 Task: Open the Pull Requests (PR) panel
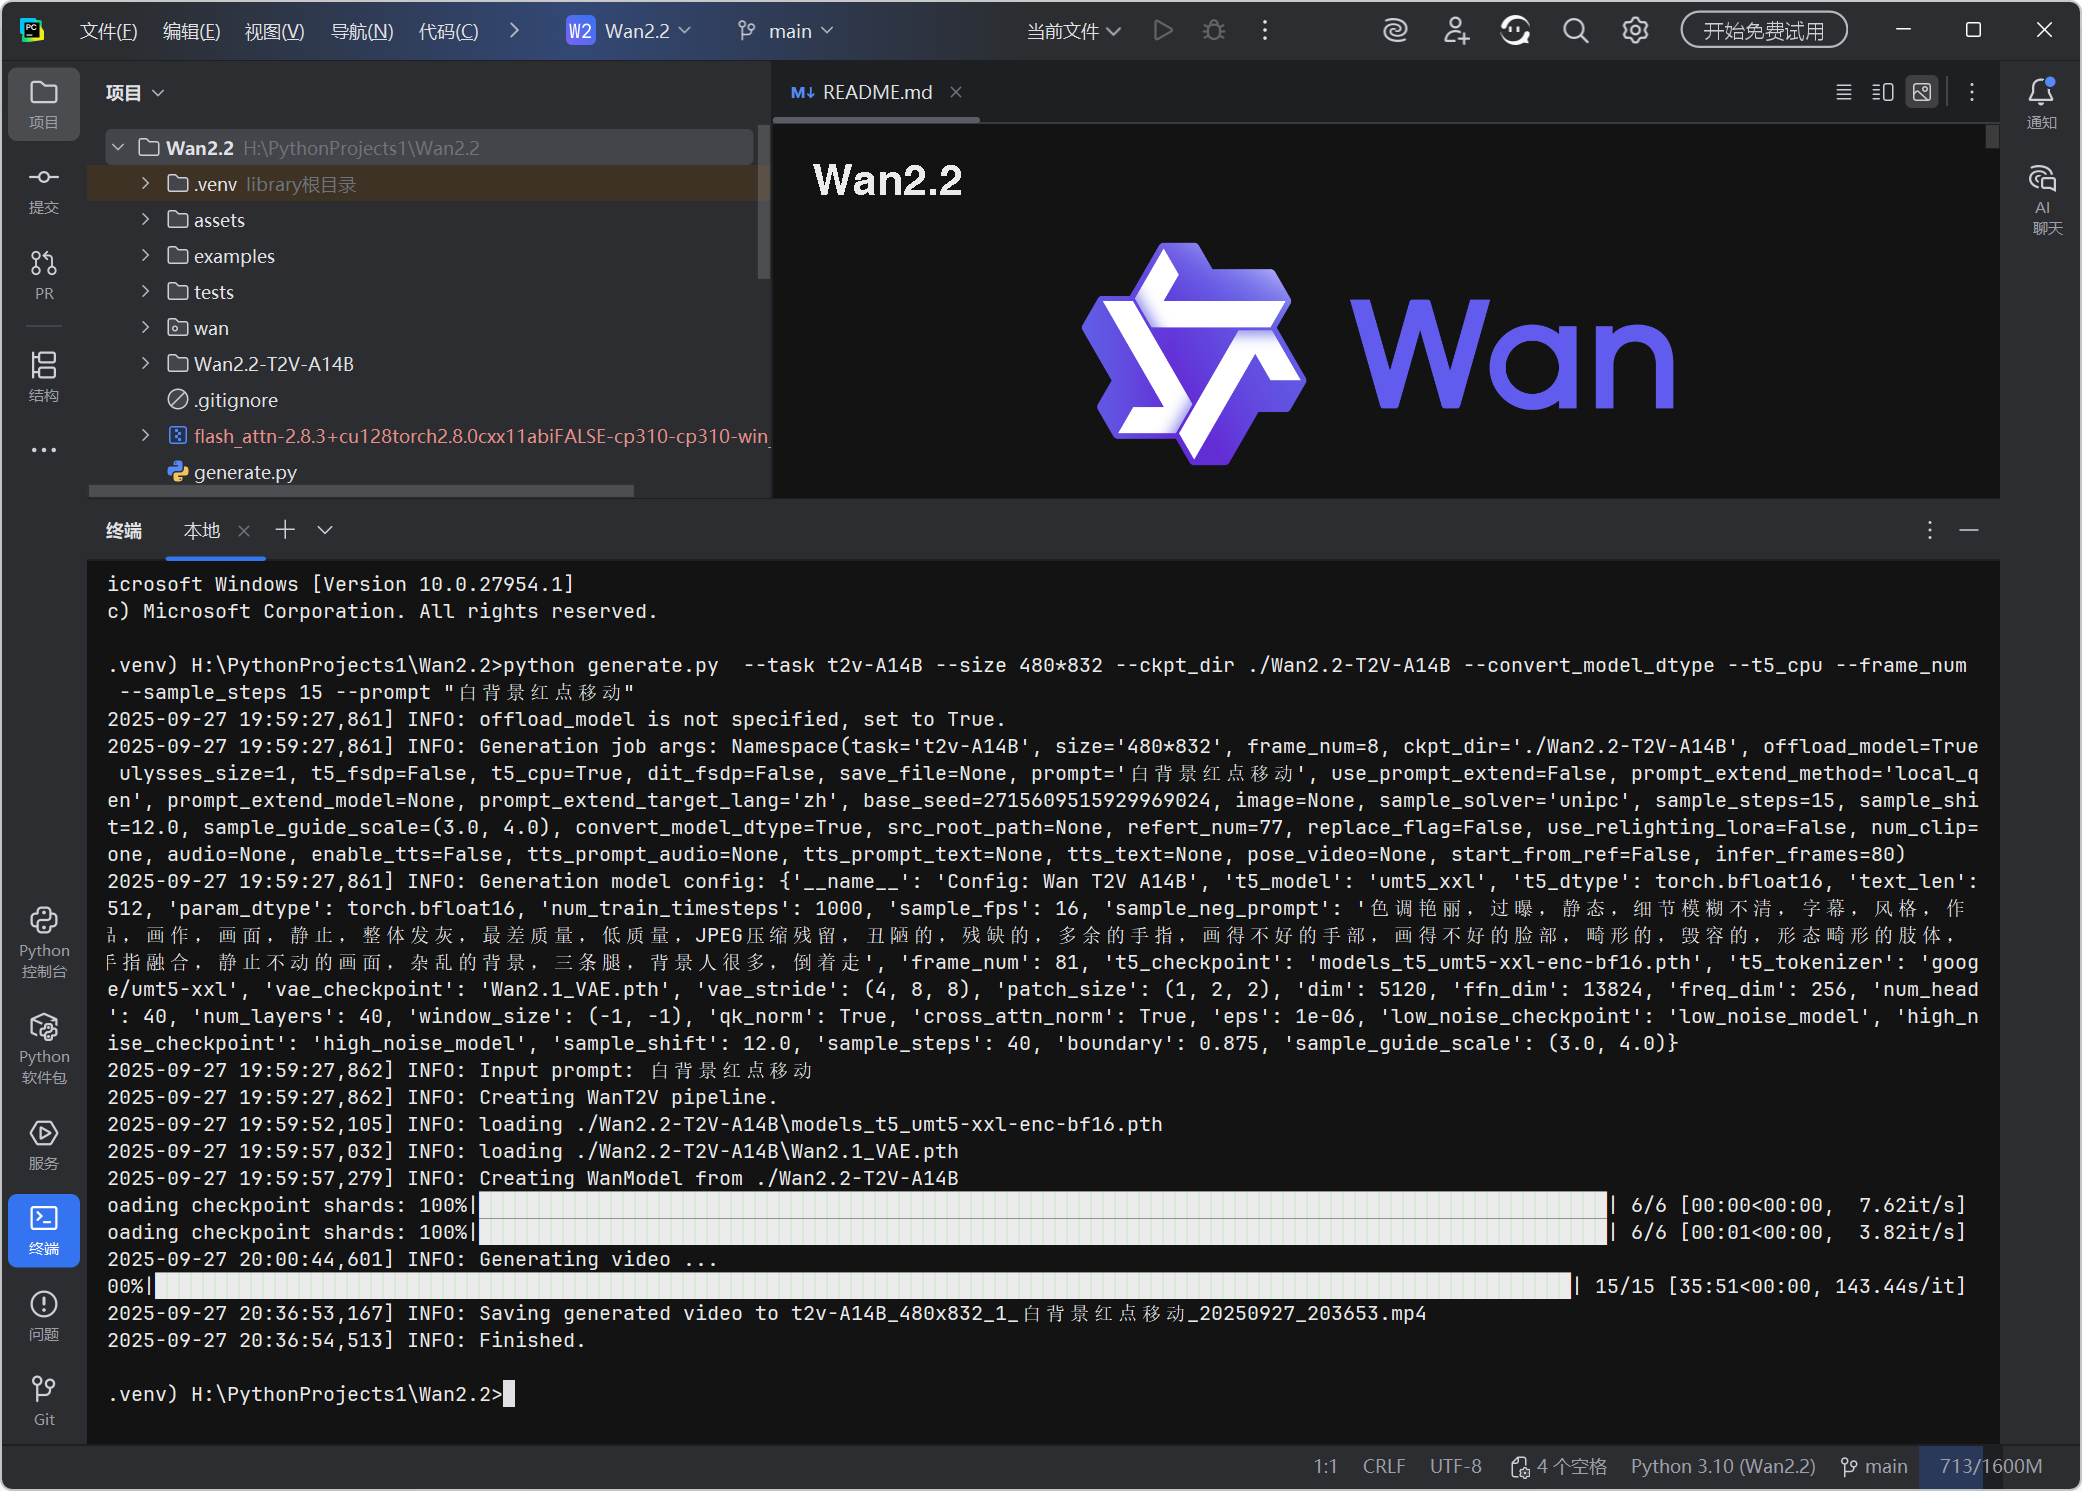click(x=44, y=275)
